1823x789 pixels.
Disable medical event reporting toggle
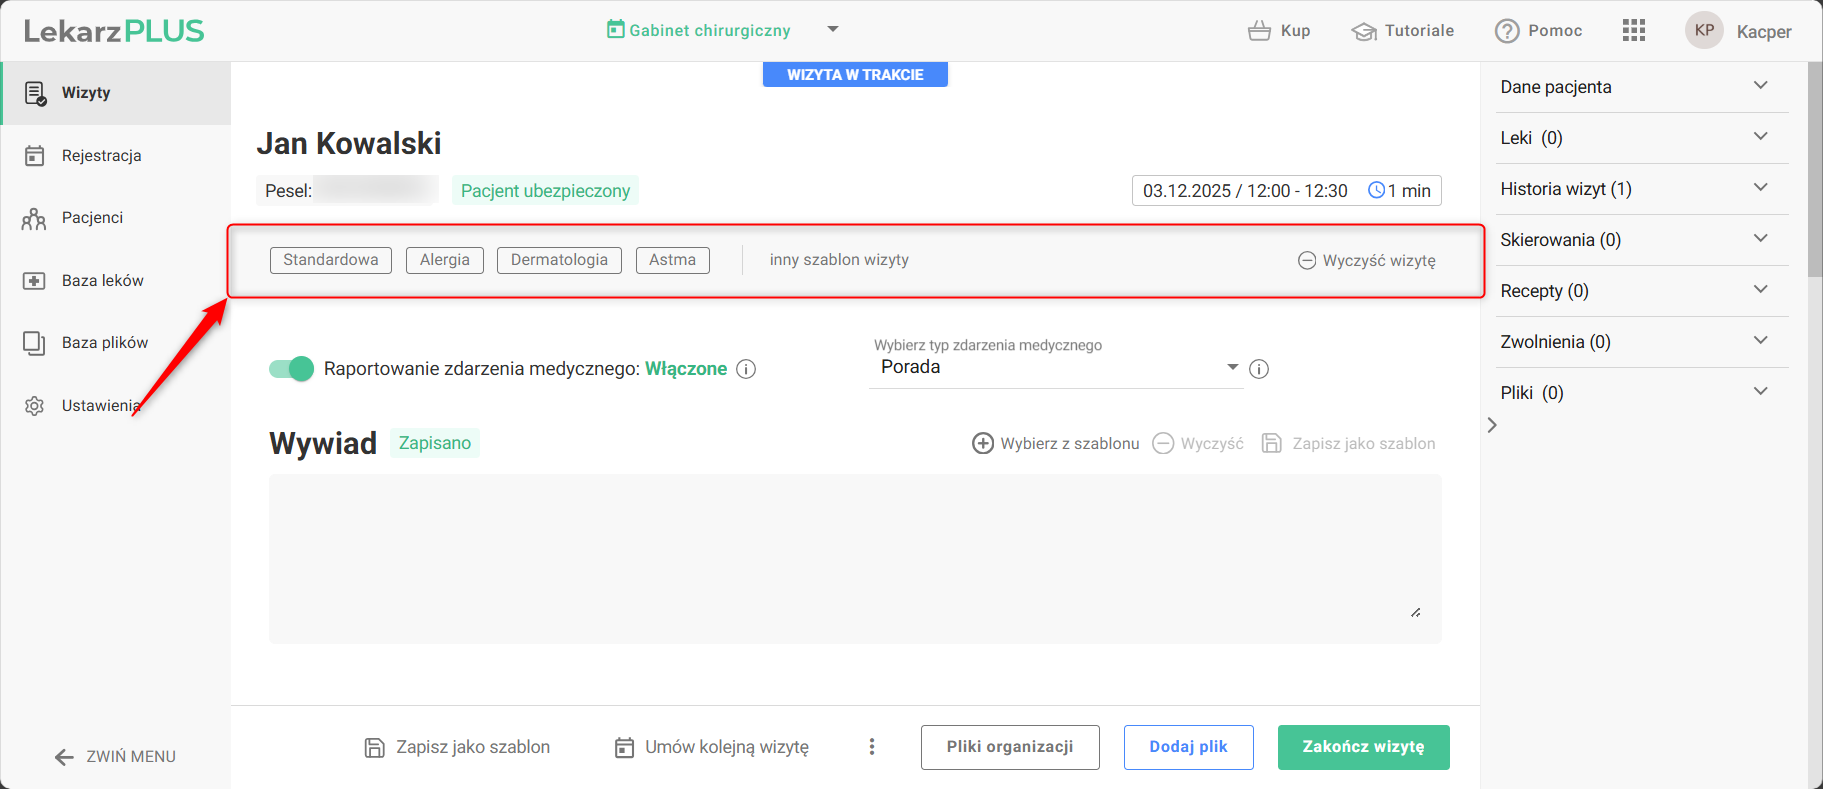pos(291,369)
